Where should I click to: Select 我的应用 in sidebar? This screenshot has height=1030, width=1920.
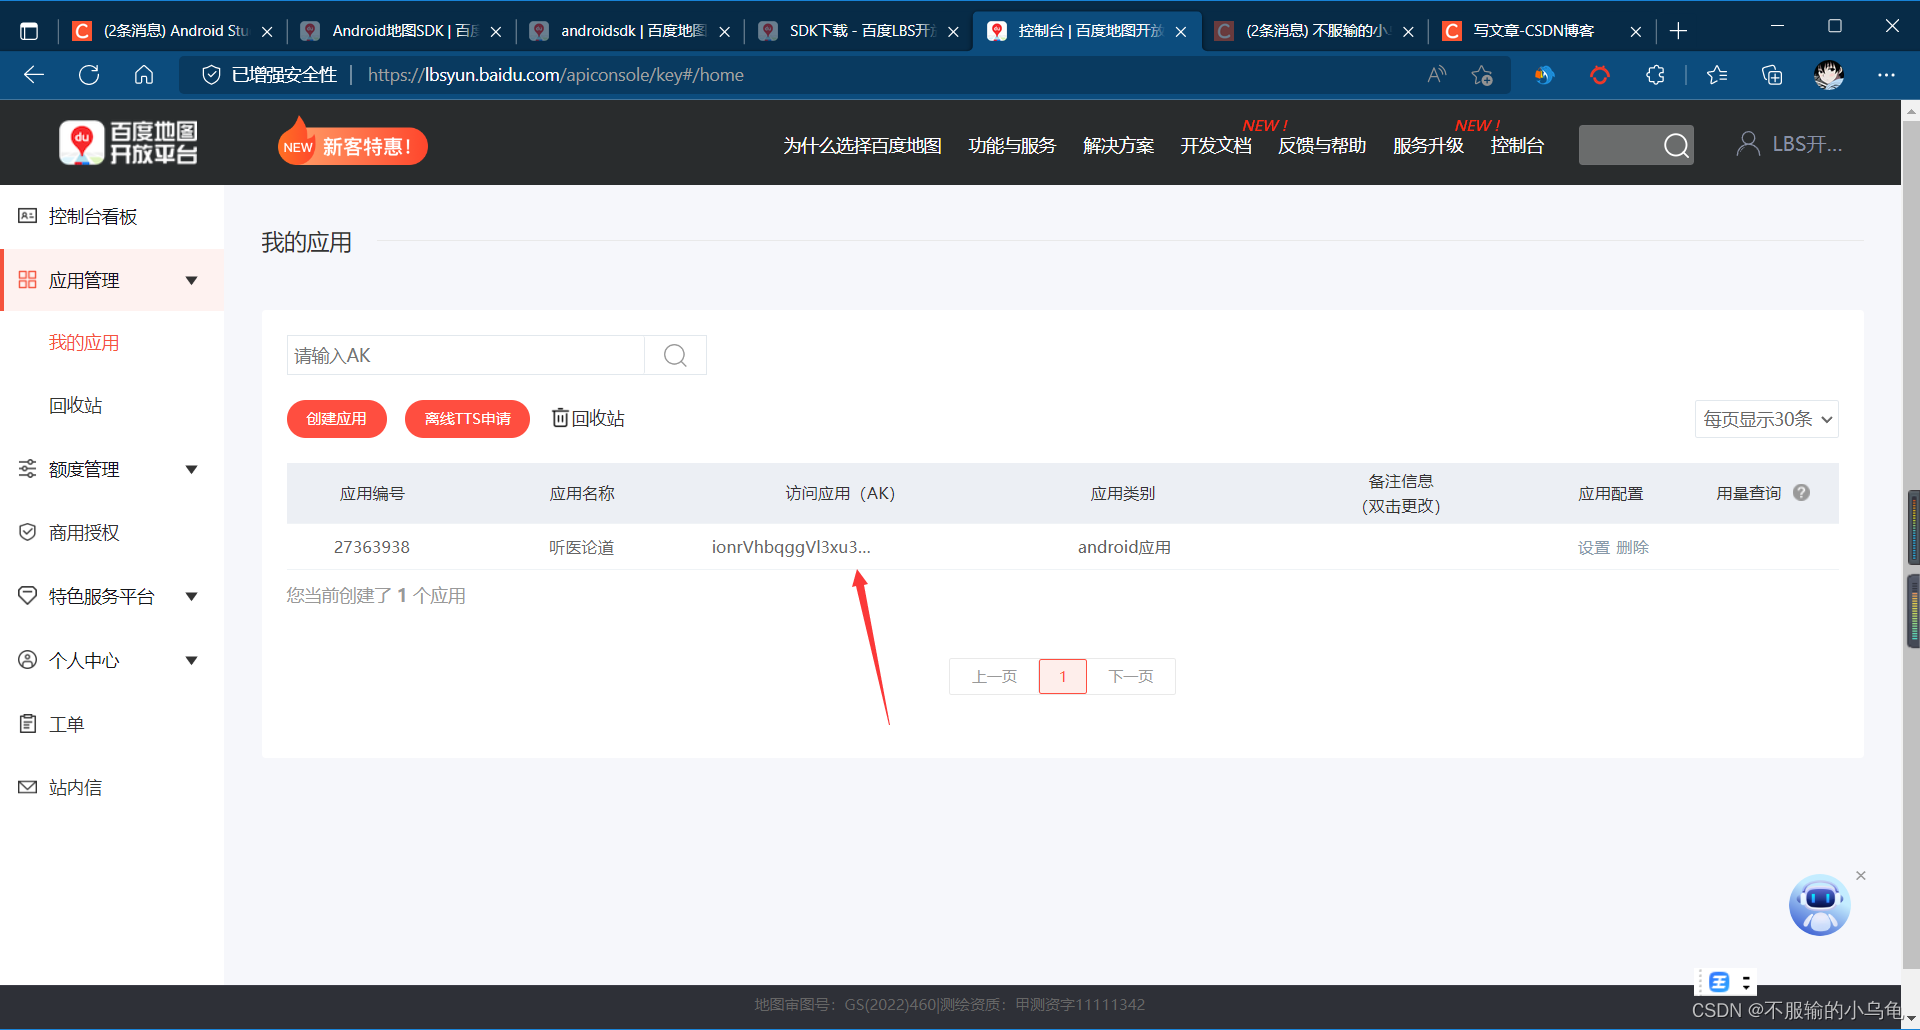pyautogui.click(x=84, y=343)
